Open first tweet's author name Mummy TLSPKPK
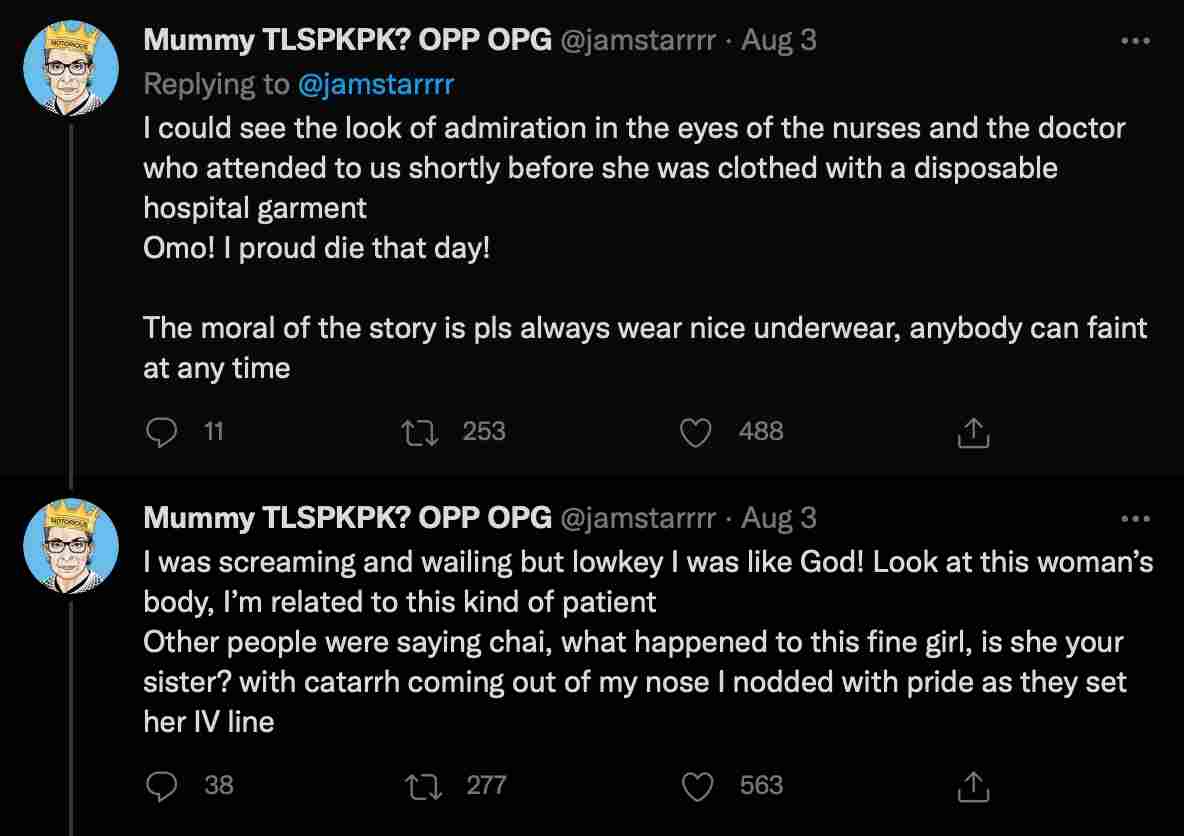Viewport: 1184px width, 836px height. (347, 40)
